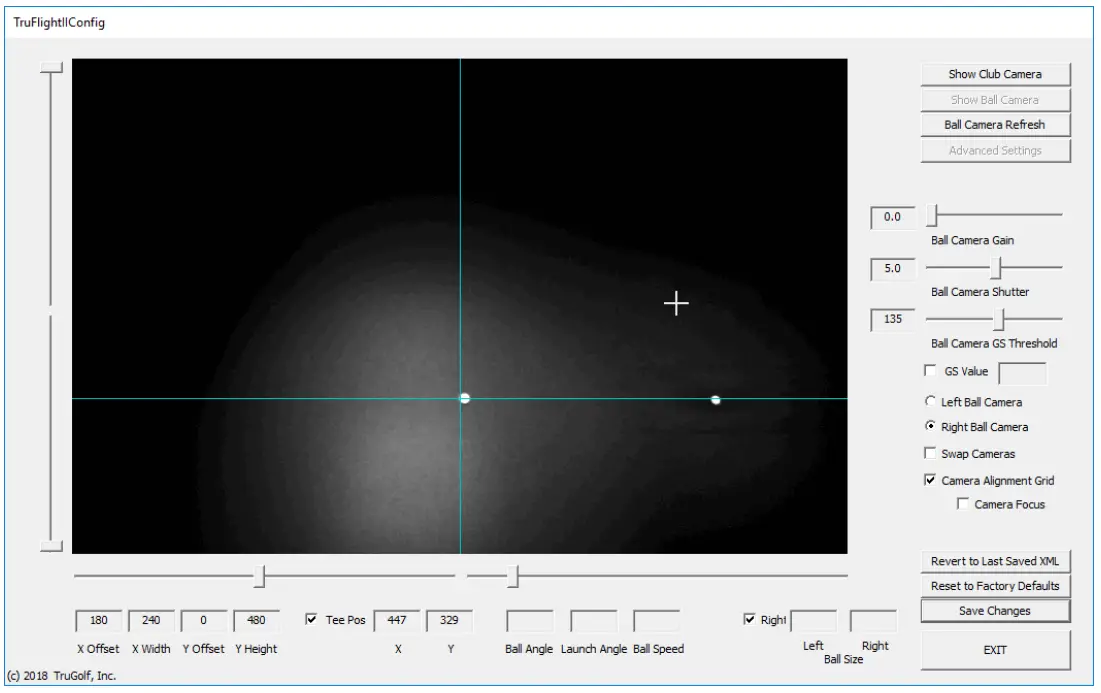Click the Save Changes button
The image size is (1101, 693).
[x=995, y=611]
